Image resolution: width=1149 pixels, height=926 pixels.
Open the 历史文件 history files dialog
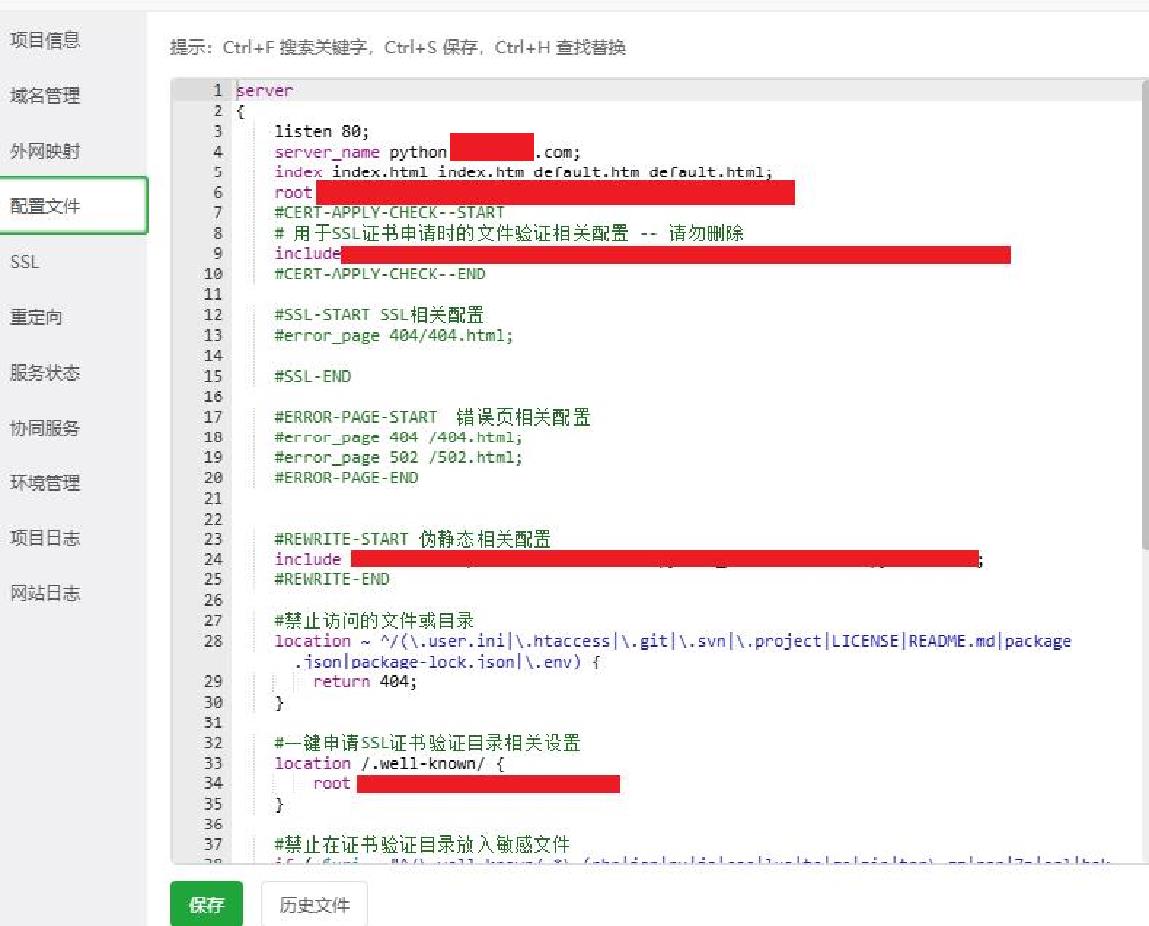315,903
